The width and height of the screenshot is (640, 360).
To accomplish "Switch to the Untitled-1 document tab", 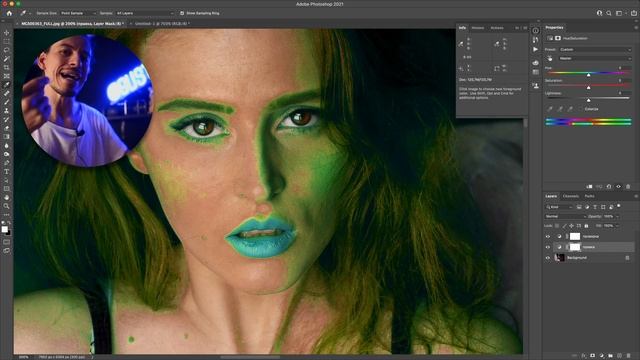I will tap(162, 24).
